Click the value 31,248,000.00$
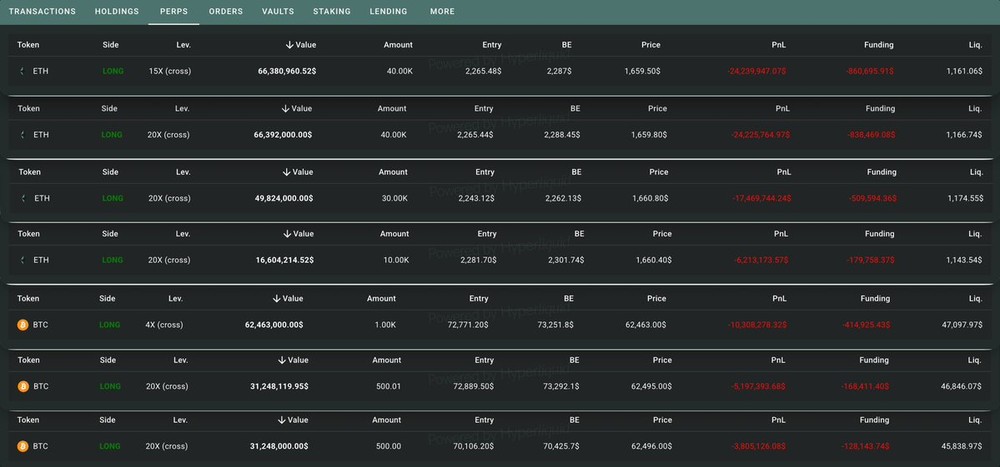Screen dimensions: 1000x467 (279, 446)
